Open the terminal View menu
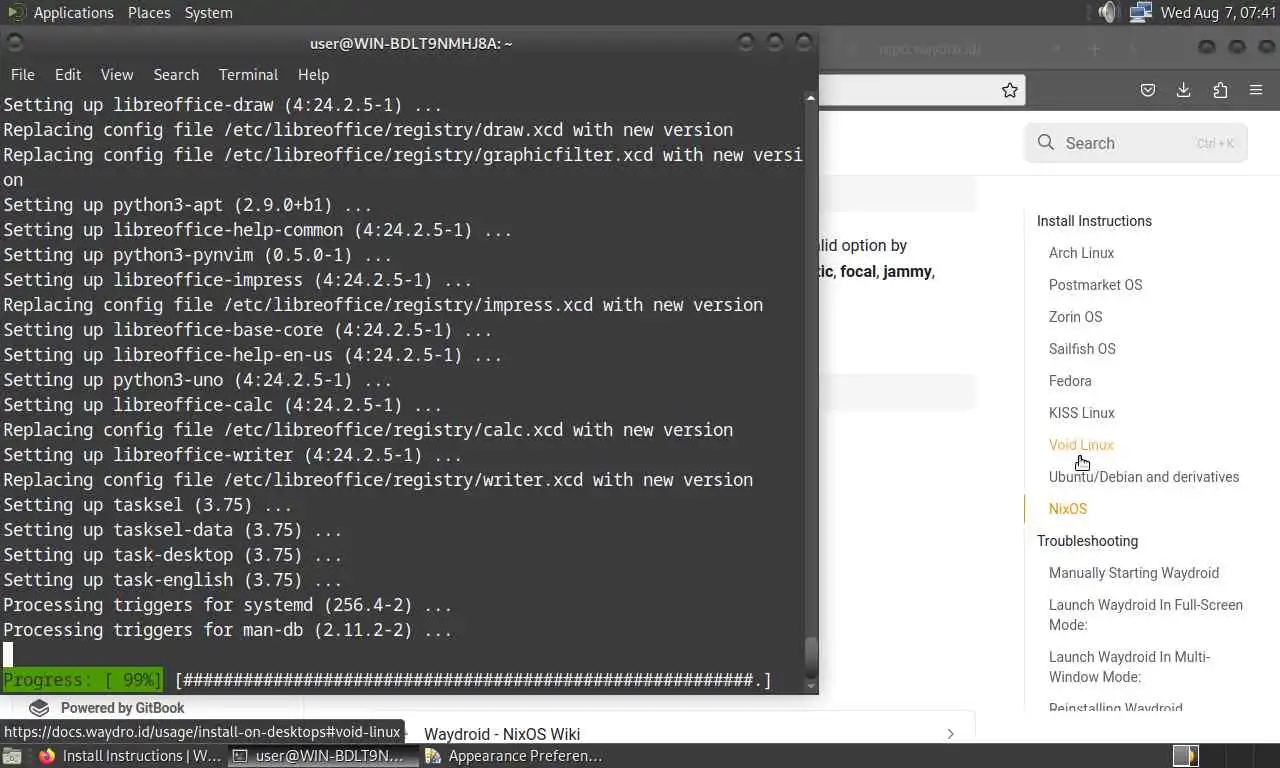Screen dimensions: 1280x768 (x=117, y=75)
